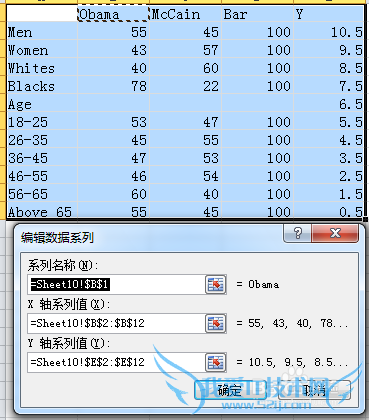Select the Obama header cell
The height and width of the screenshot is (420, 369).
click(113, 14)
